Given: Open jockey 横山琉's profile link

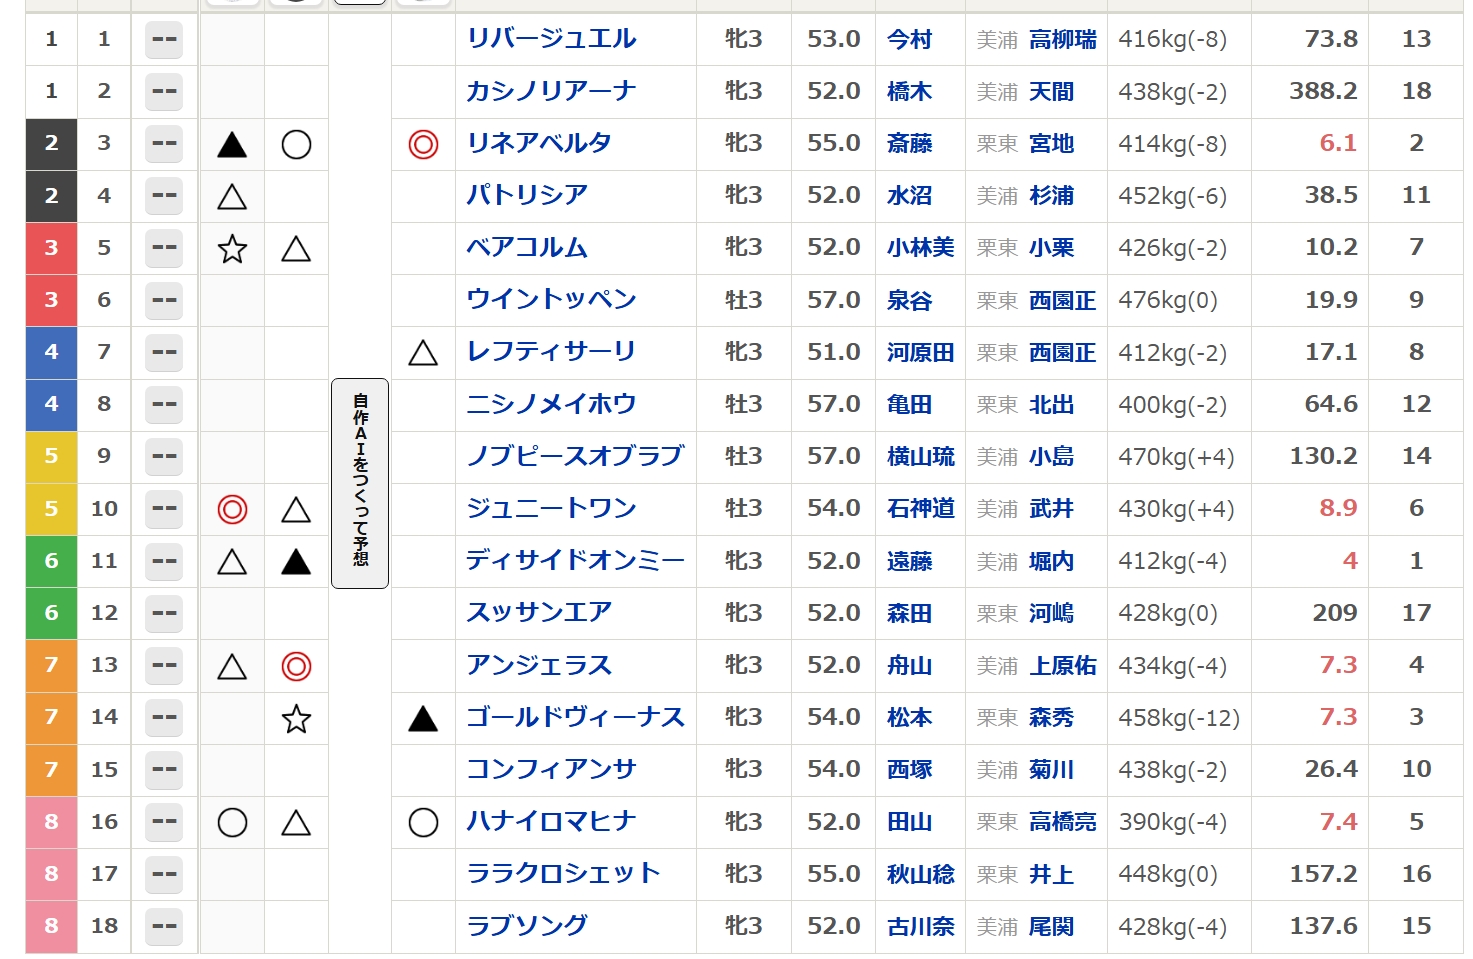Looking at the screenshot, I should (x=920, y=457).
